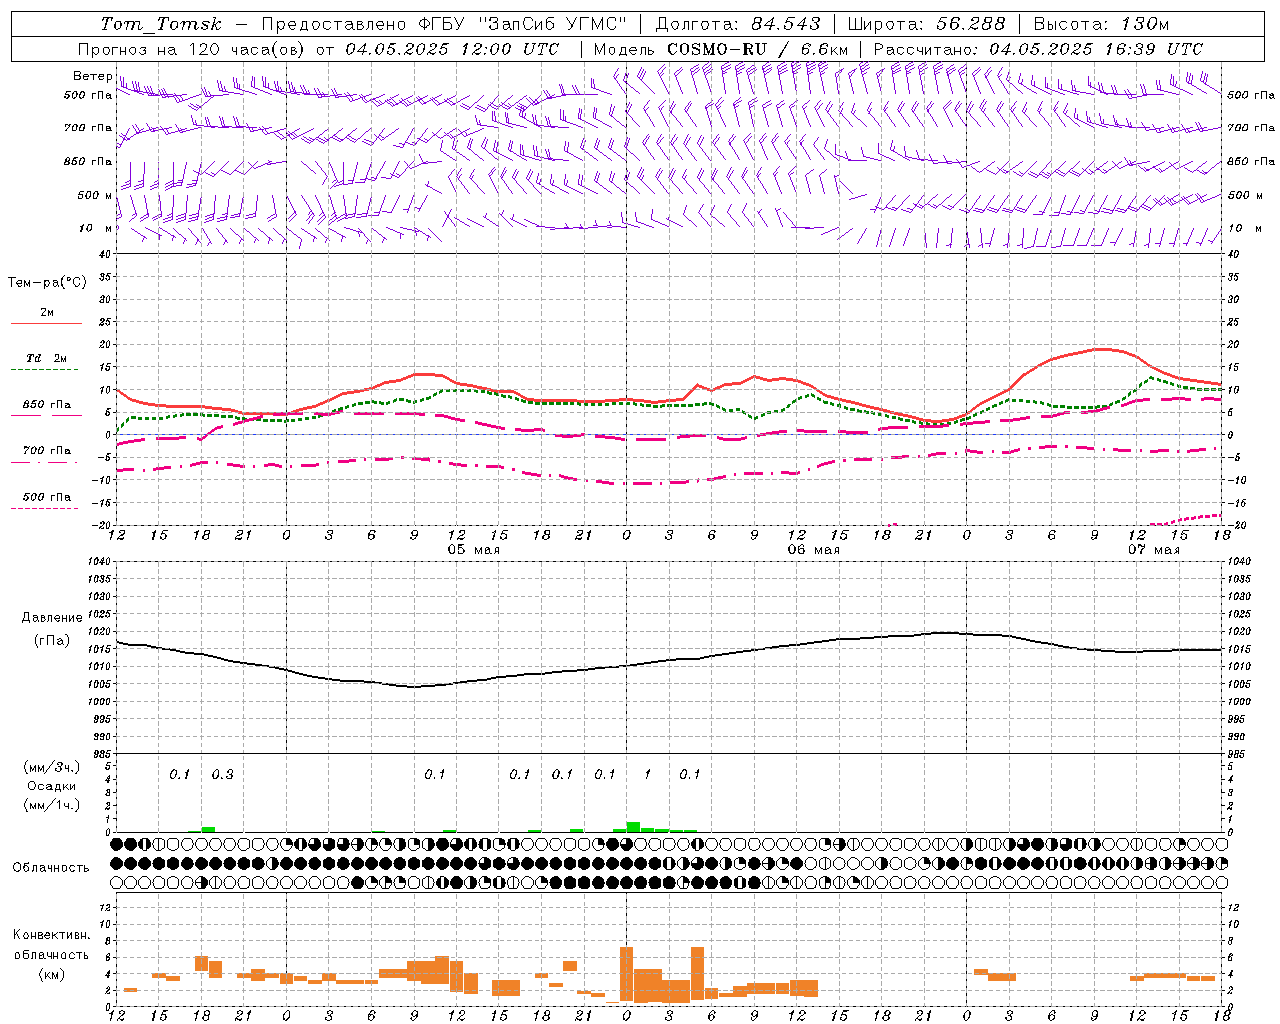Click the Td 2м dew point legend entry

pos(47,362)
